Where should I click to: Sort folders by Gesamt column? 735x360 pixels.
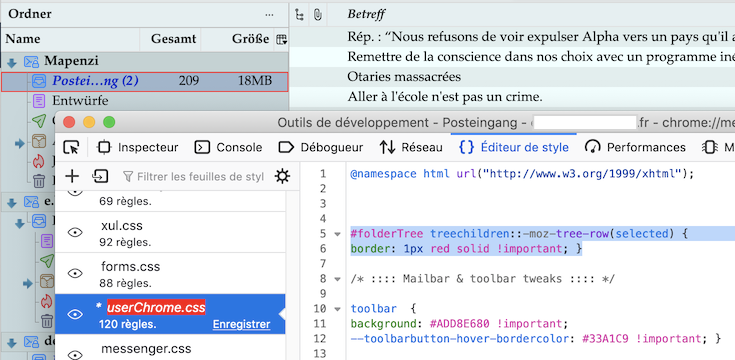coord(171,39)
